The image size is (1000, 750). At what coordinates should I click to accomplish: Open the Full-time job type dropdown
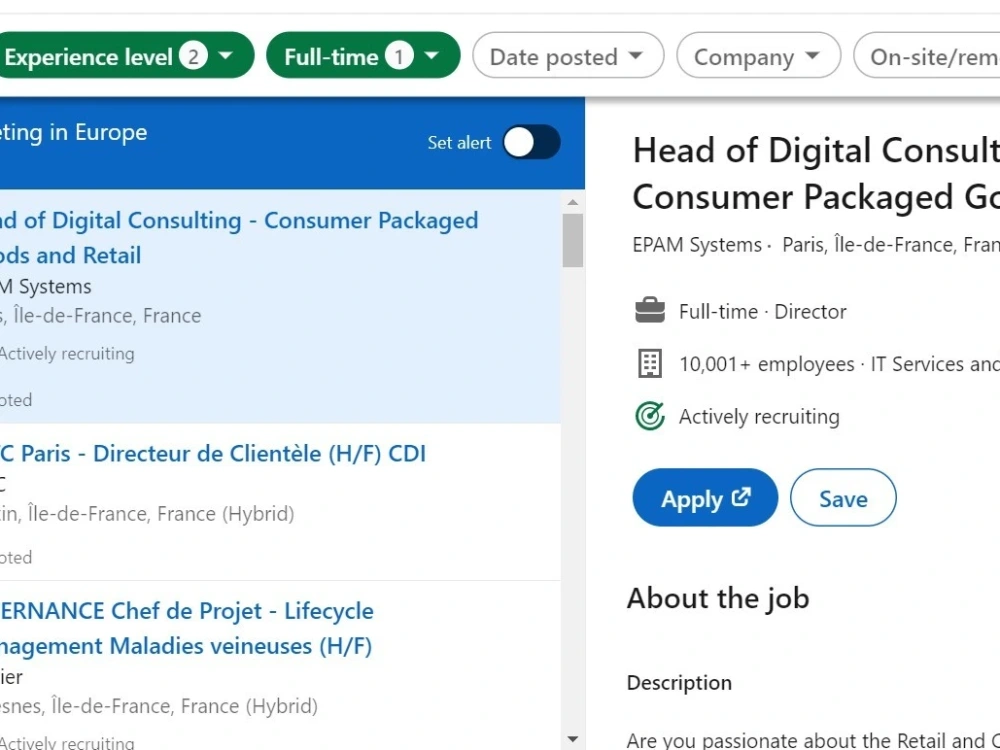coord(363,55)
